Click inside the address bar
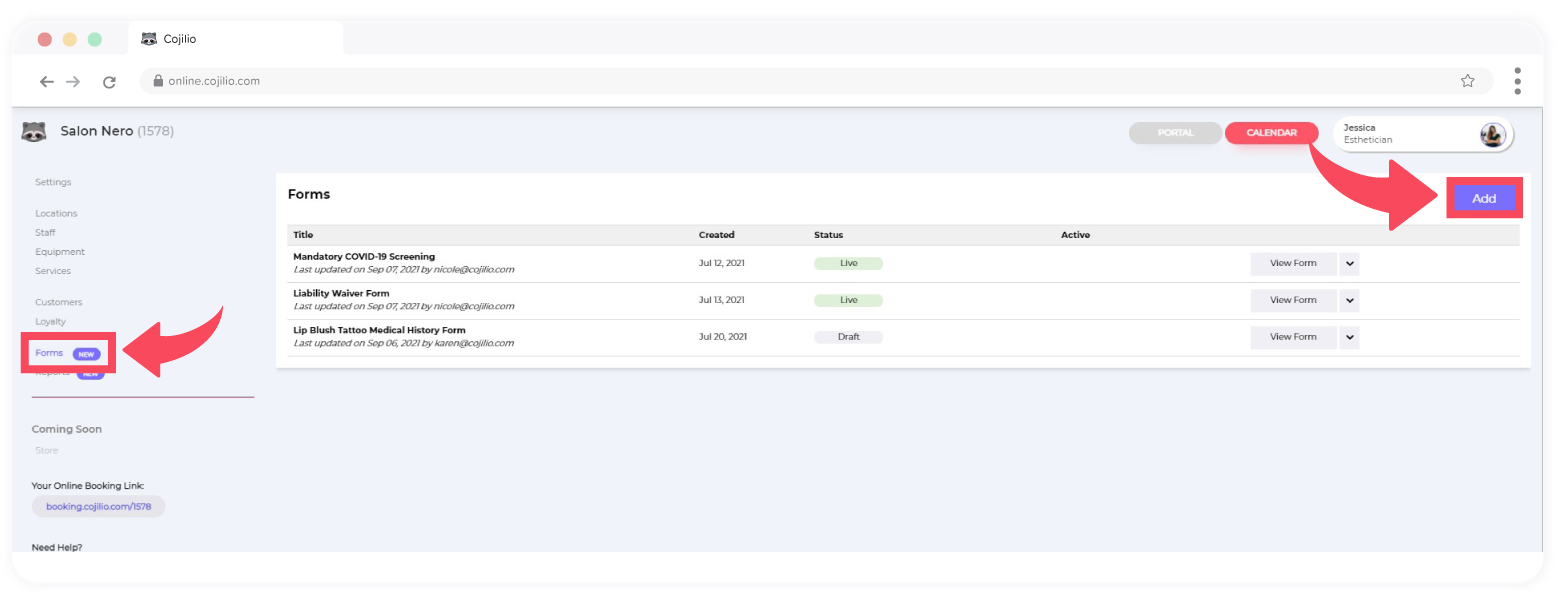The width and height of the screenshot is (1565, 609). pyautogui.click(x=600, y=81)
